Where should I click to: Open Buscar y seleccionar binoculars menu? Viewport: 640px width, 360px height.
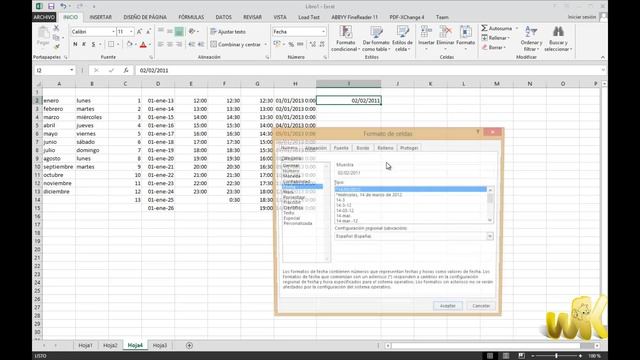(x=558, y=38)
